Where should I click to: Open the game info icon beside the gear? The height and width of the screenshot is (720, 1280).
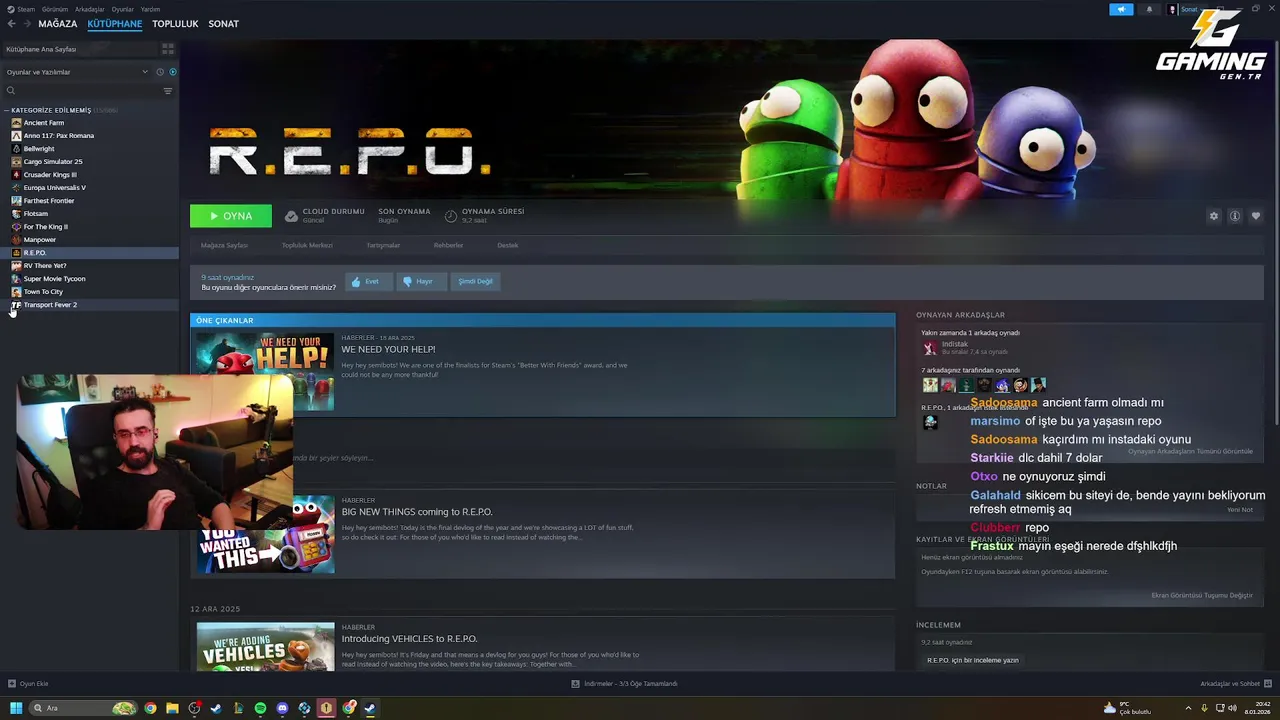click(x=1235, y=216)
